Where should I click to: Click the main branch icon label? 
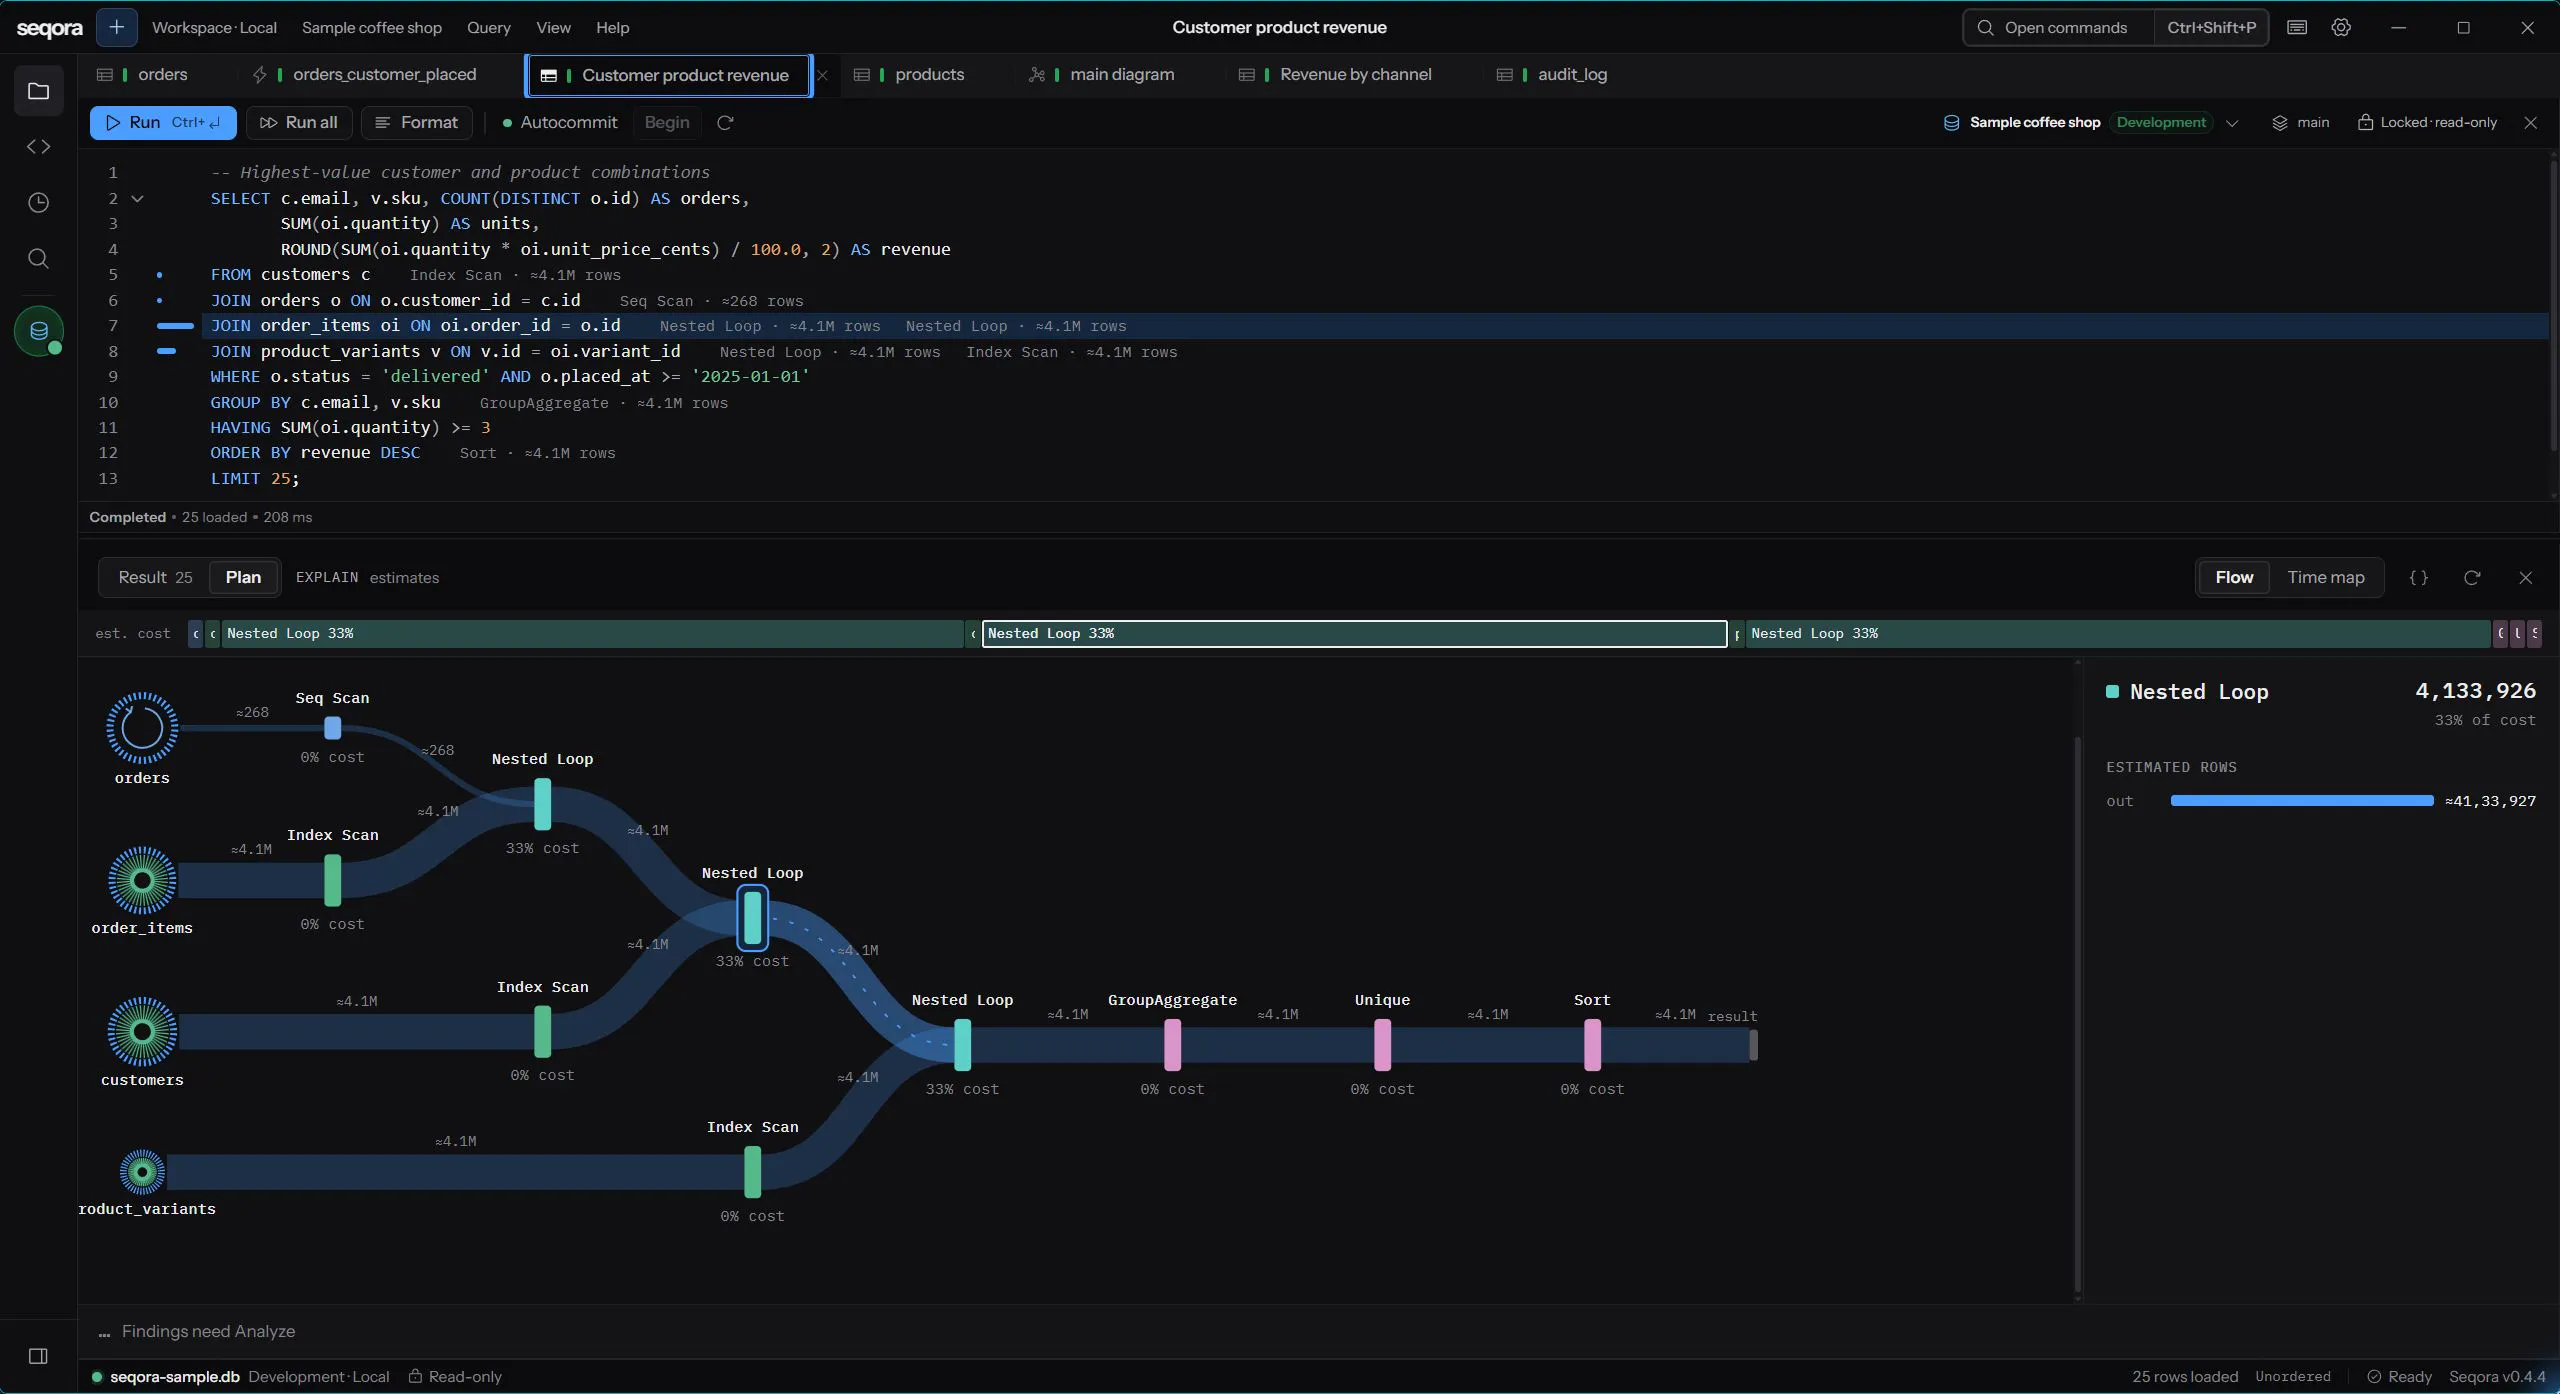tap(2301, 122)
